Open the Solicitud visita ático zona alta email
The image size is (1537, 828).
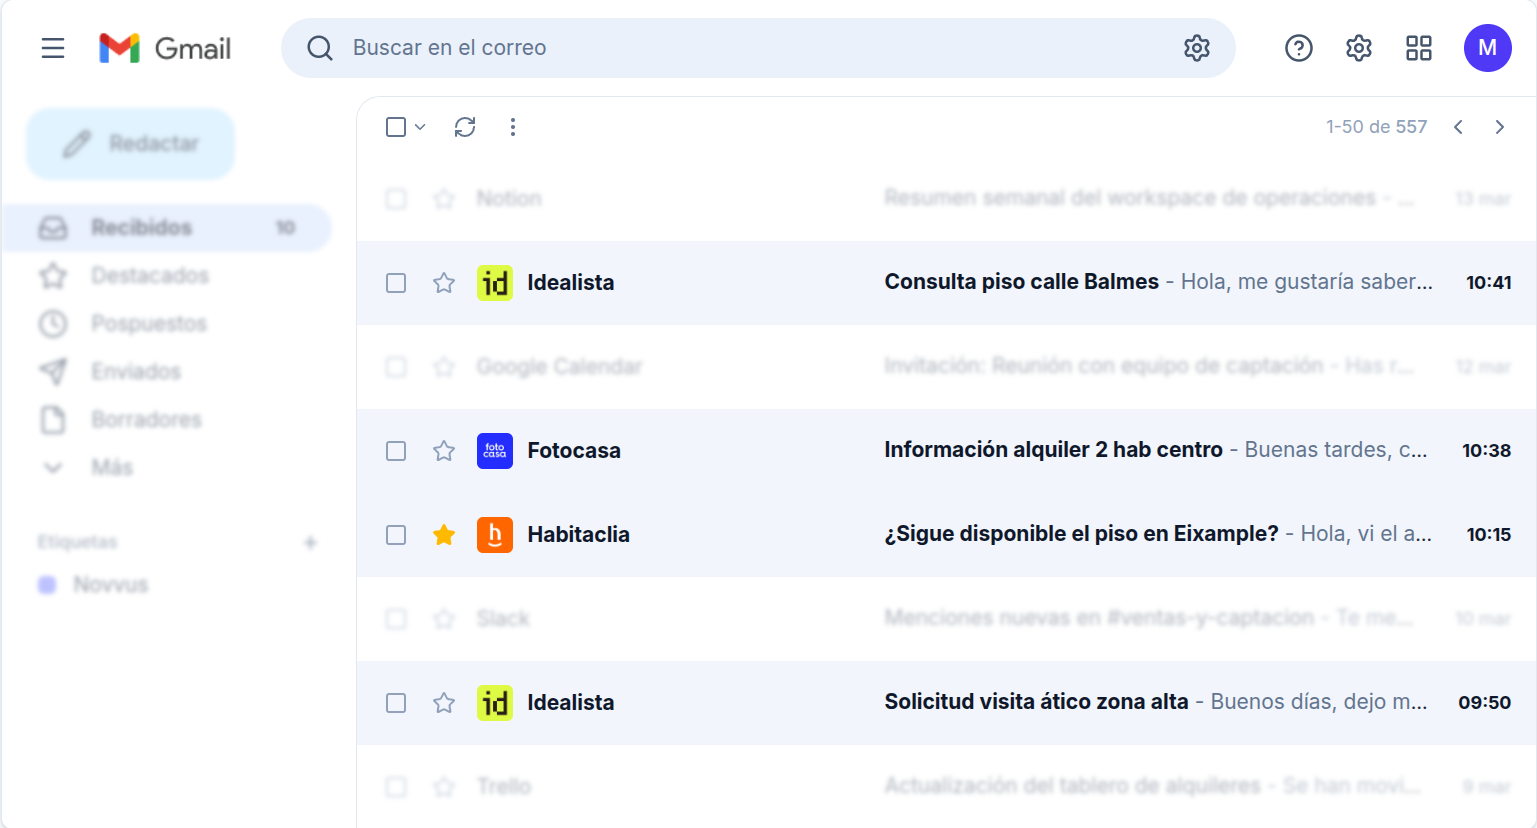coord(1036,702)
